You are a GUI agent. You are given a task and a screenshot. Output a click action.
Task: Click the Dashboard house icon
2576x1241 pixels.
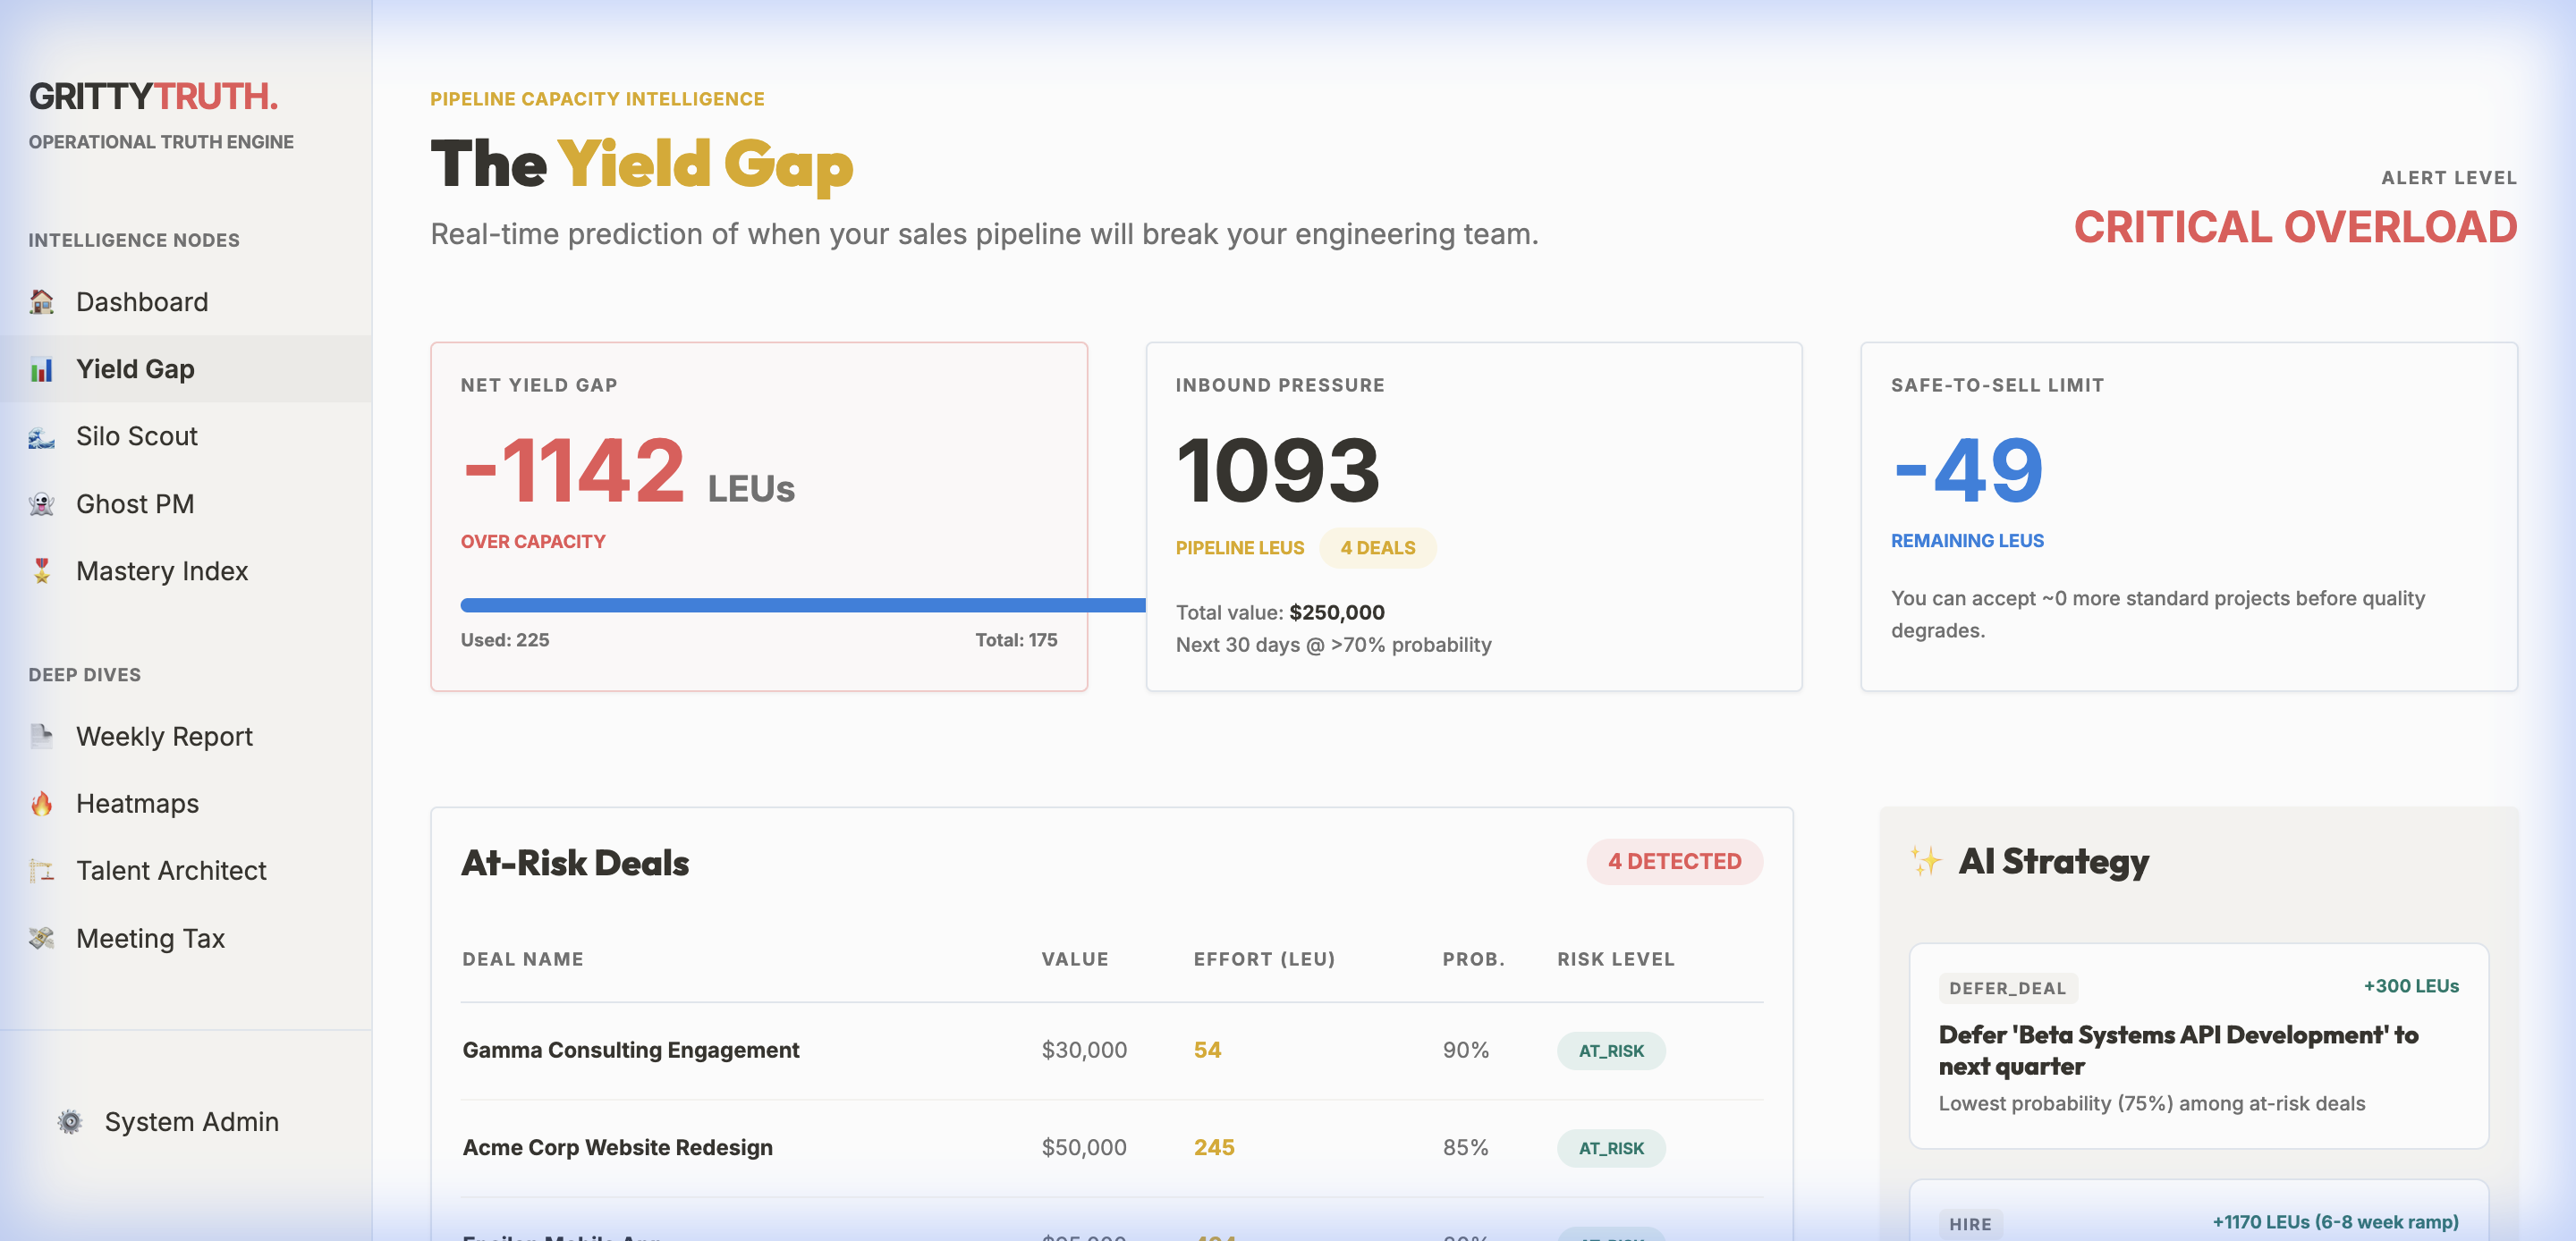pos(41,301)
